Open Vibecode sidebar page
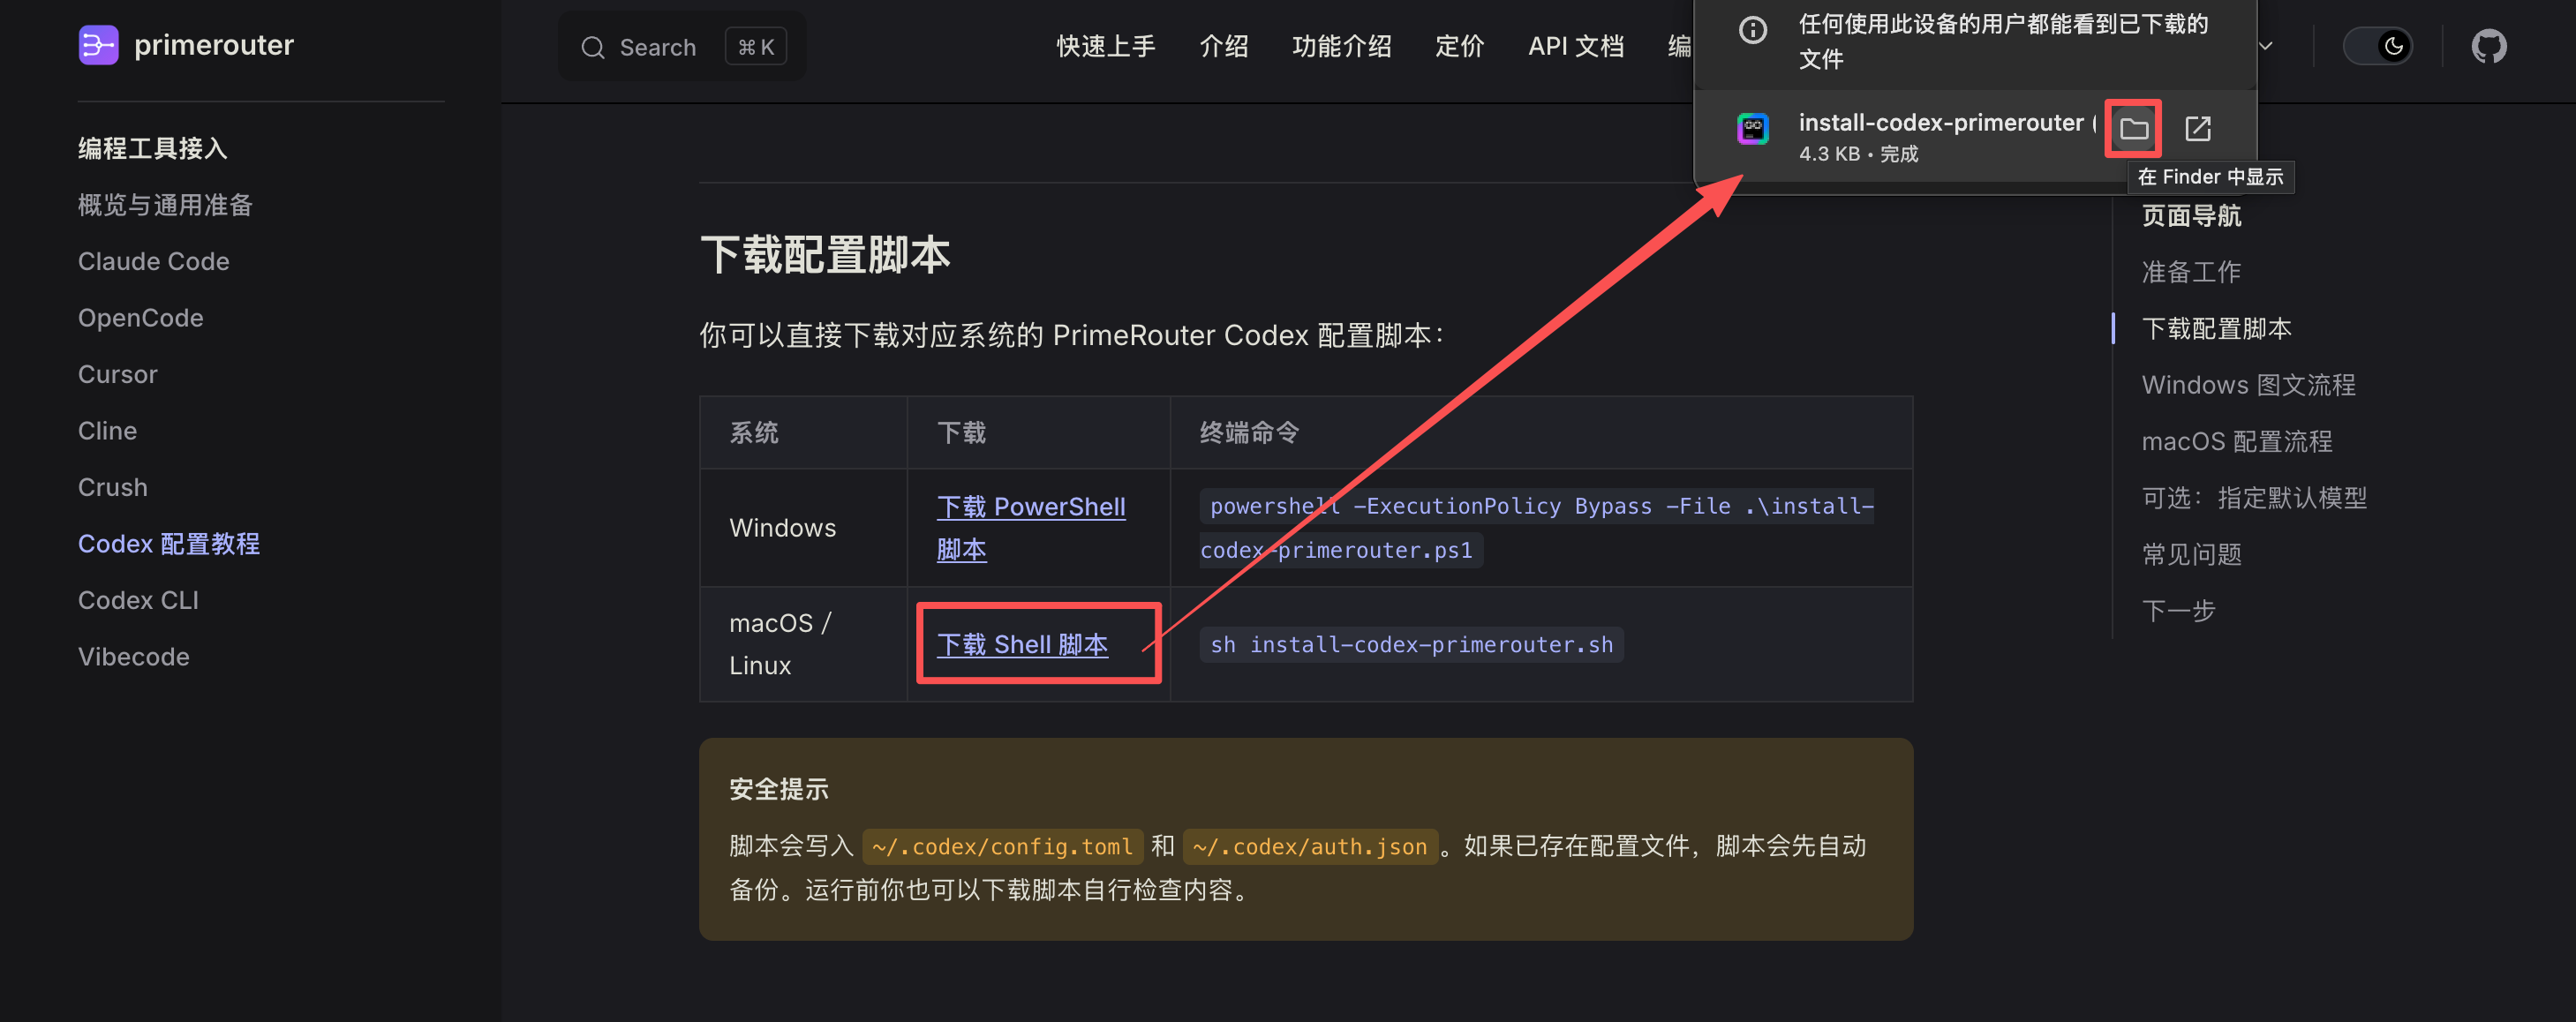The width and height of the screenshot is (2576, 1022). [x=133, y=657]
